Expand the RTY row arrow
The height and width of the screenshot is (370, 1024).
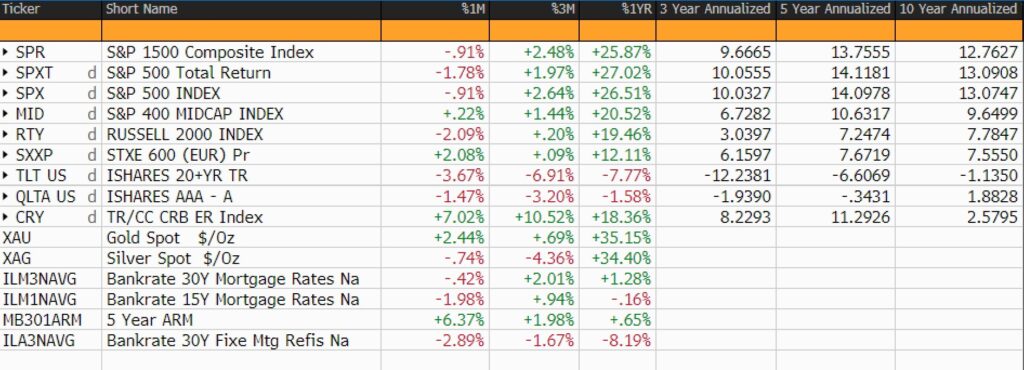6,134
